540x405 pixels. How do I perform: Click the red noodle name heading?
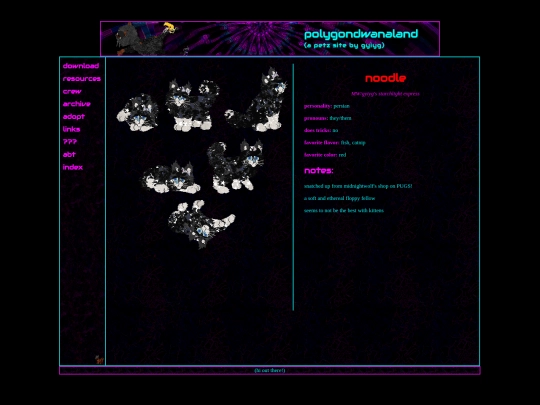(385, 78)
